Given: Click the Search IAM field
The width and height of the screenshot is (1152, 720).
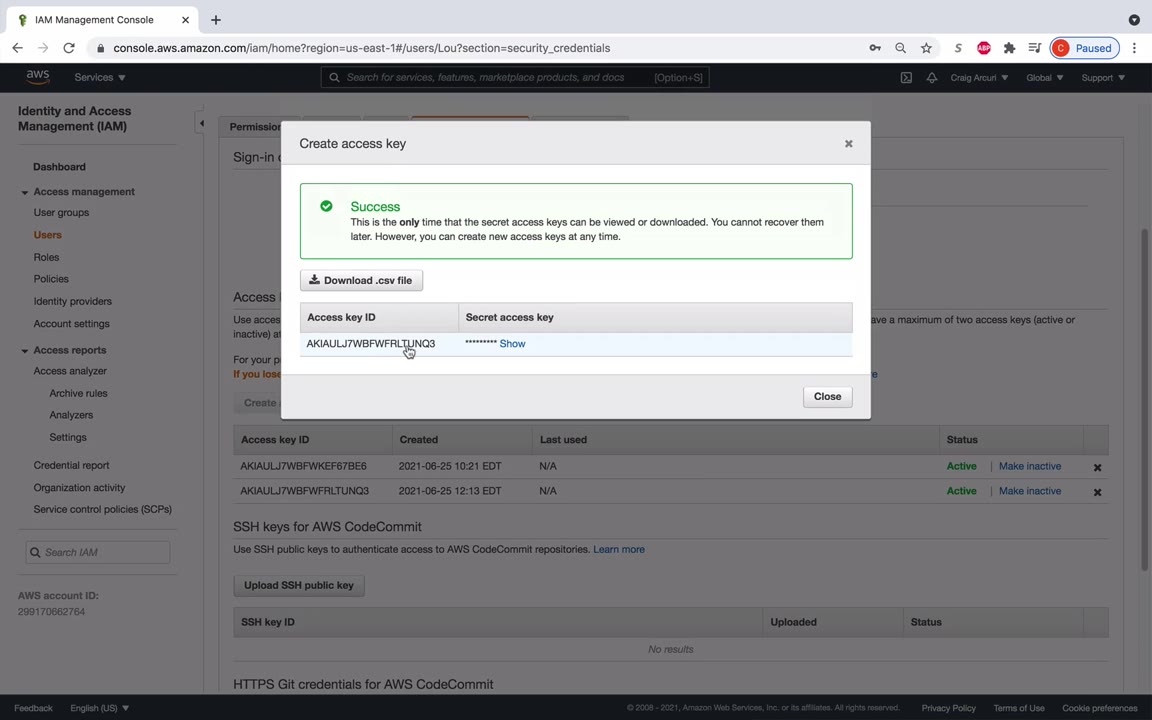Looking at the screenshot, I should pos(98,552).
